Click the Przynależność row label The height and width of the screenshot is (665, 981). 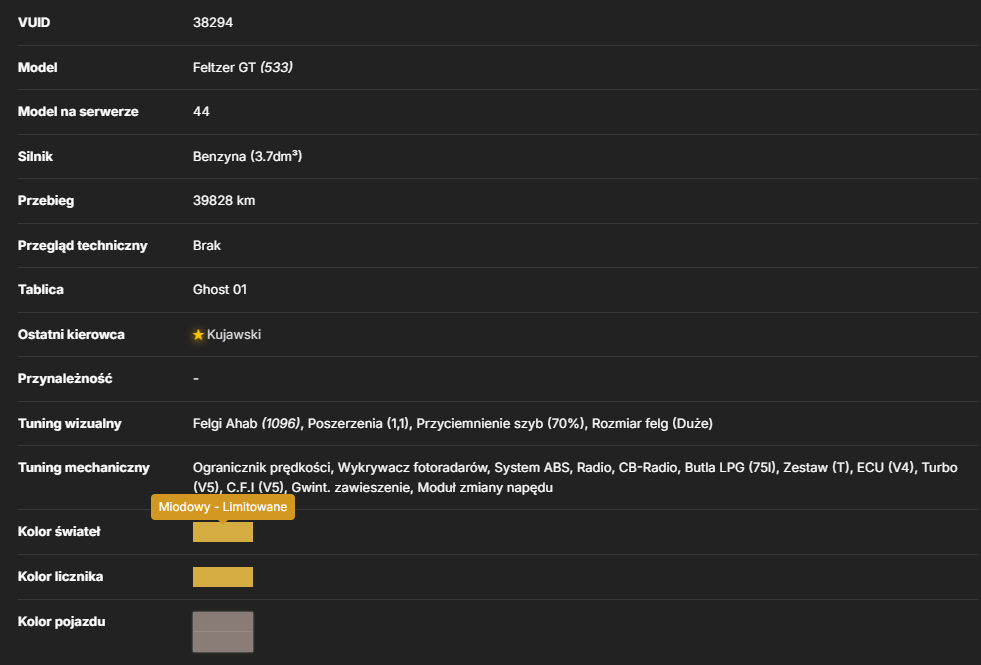(x=65, y=378)
